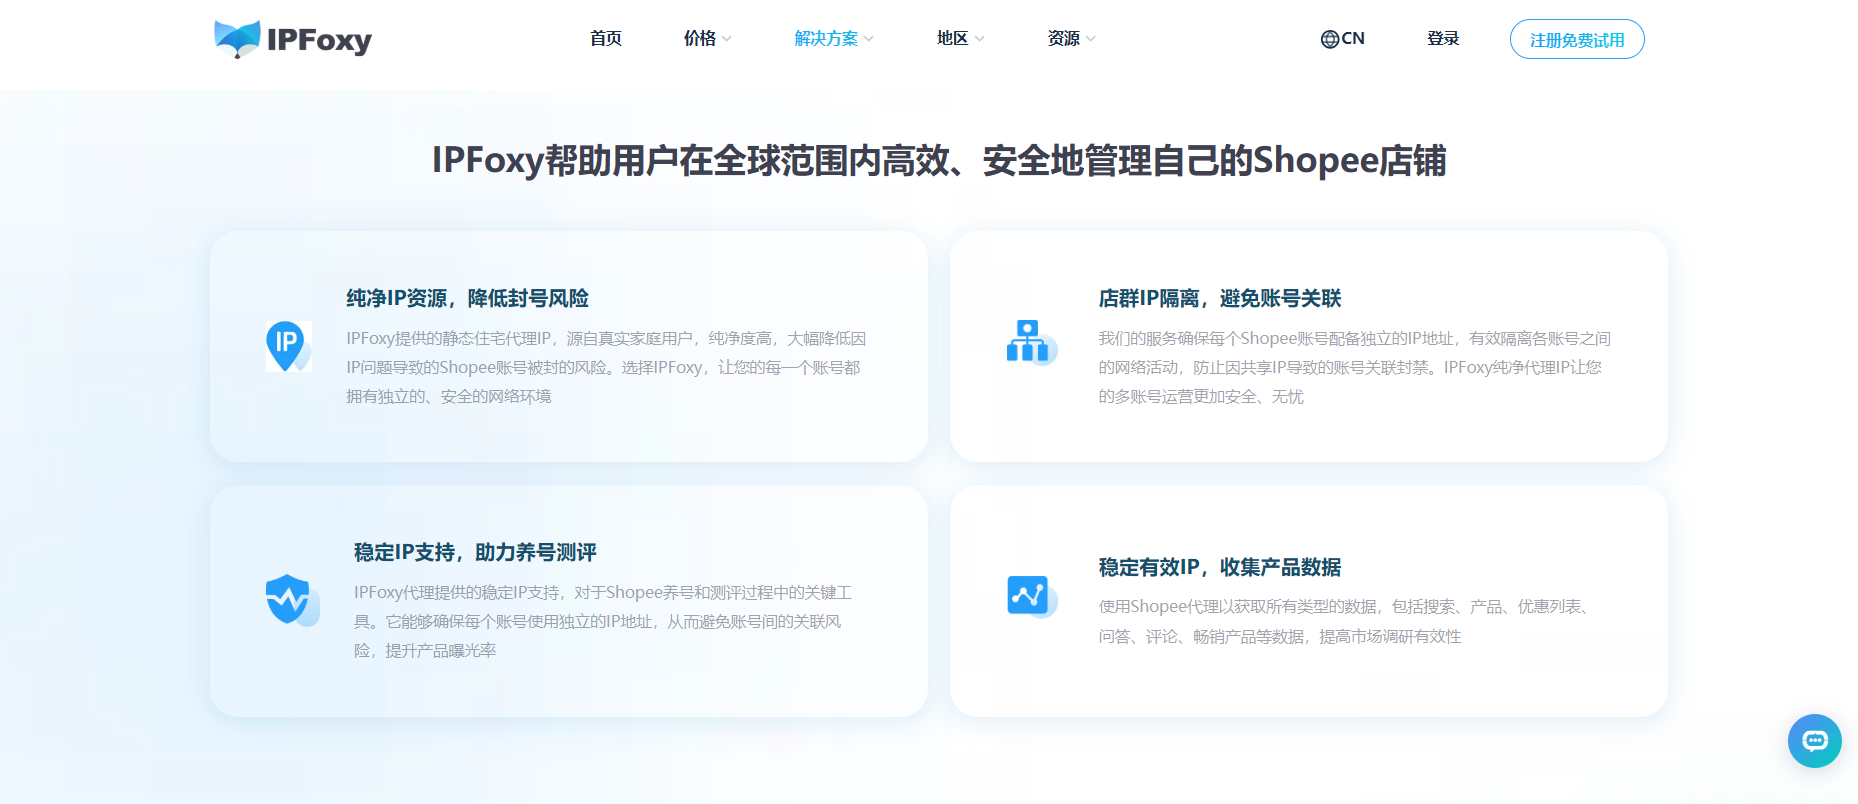Click the paragraph starting IPFoxy代理提供的稳定IP支持

coord(603,622)
